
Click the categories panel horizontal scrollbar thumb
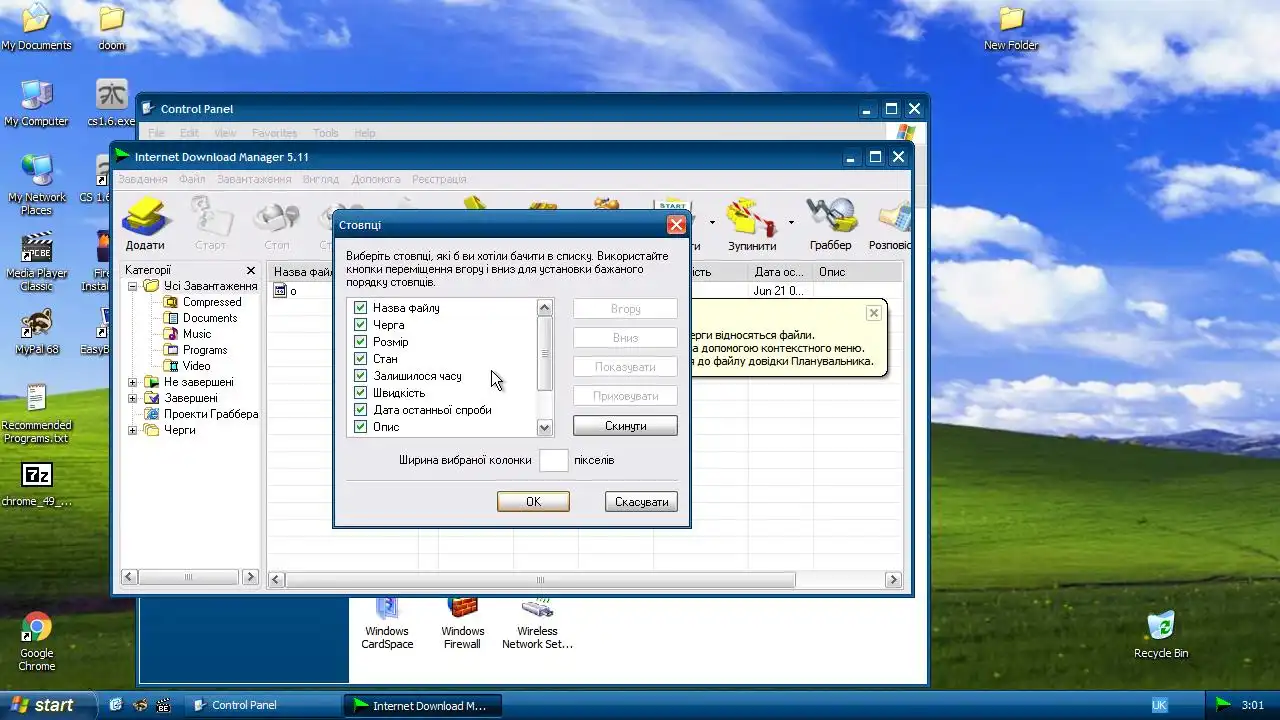189,577
